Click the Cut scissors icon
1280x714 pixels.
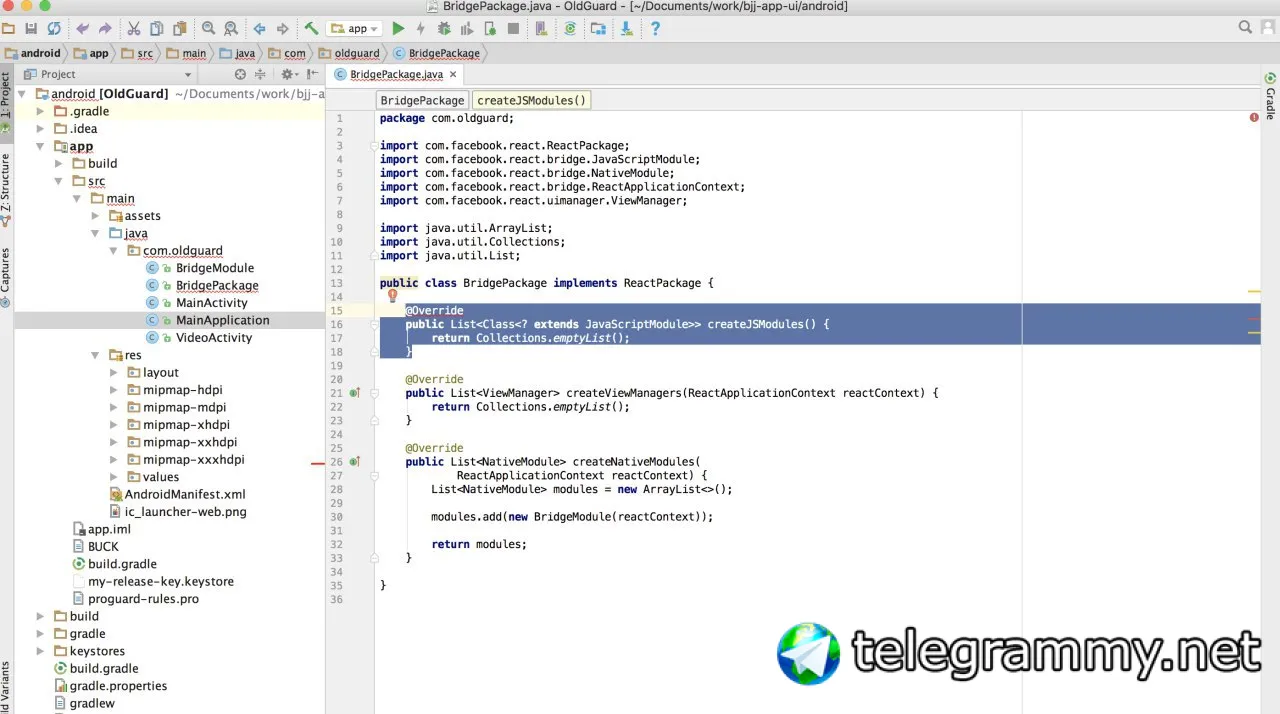[133, 29]
